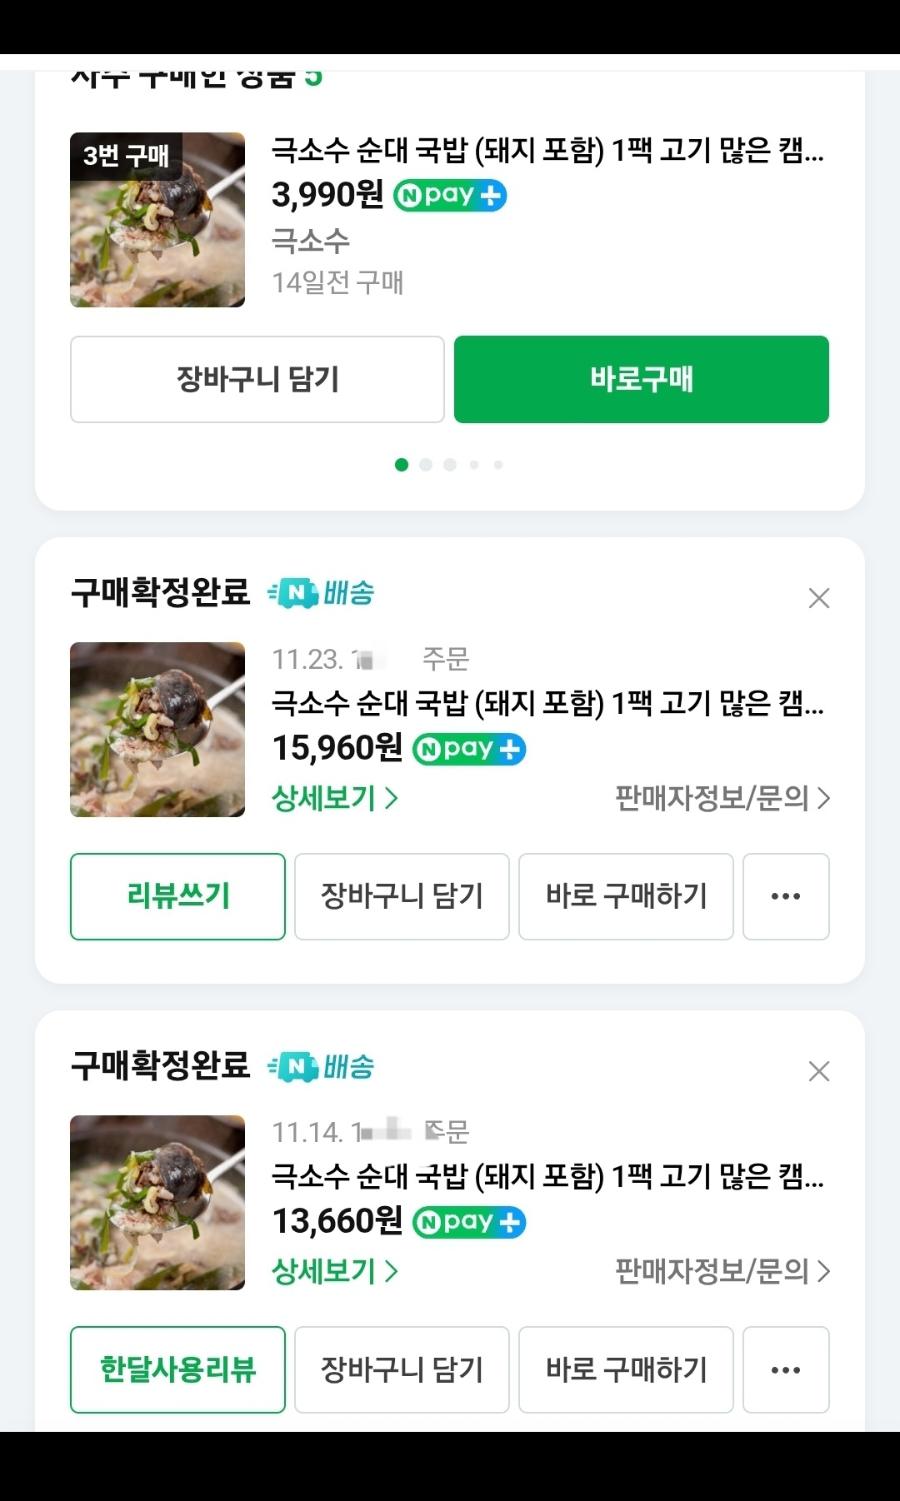Tap 바로 구매하기 on the 11.23 order

(626, 896)
